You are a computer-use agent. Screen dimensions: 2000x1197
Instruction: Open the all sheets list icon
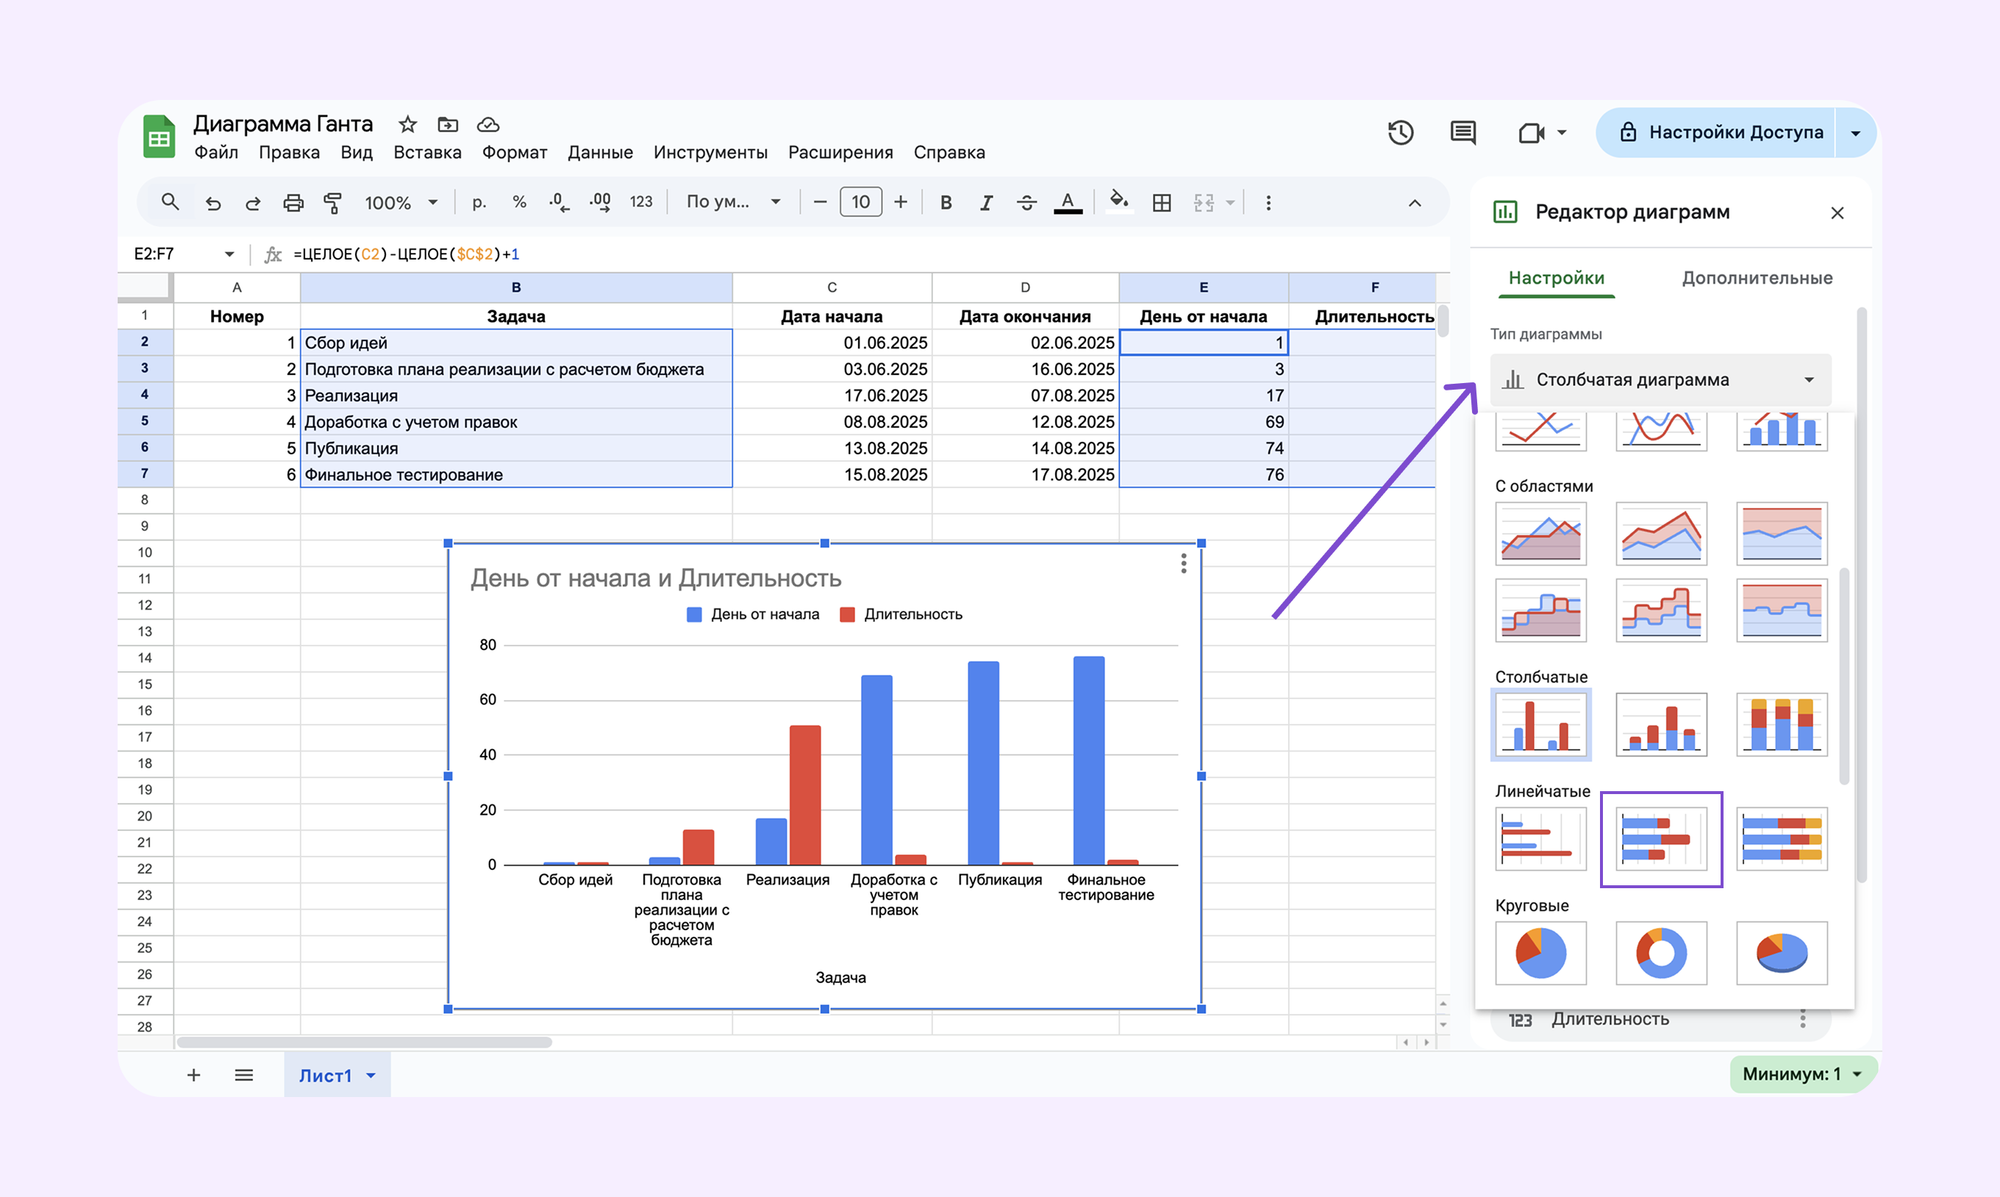pyautogui.click(x=244, y=1075)
